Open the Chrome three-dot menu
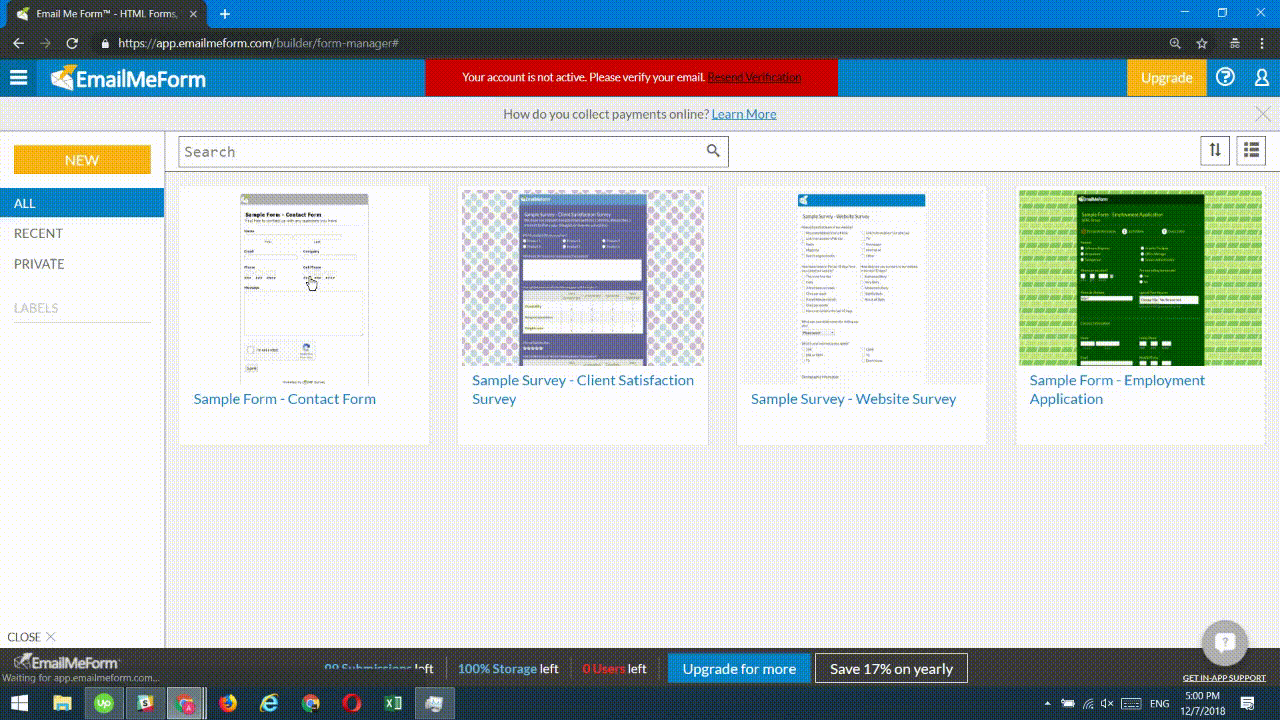The height and width of the screenshot is (720, 1280). [1262, 43]
